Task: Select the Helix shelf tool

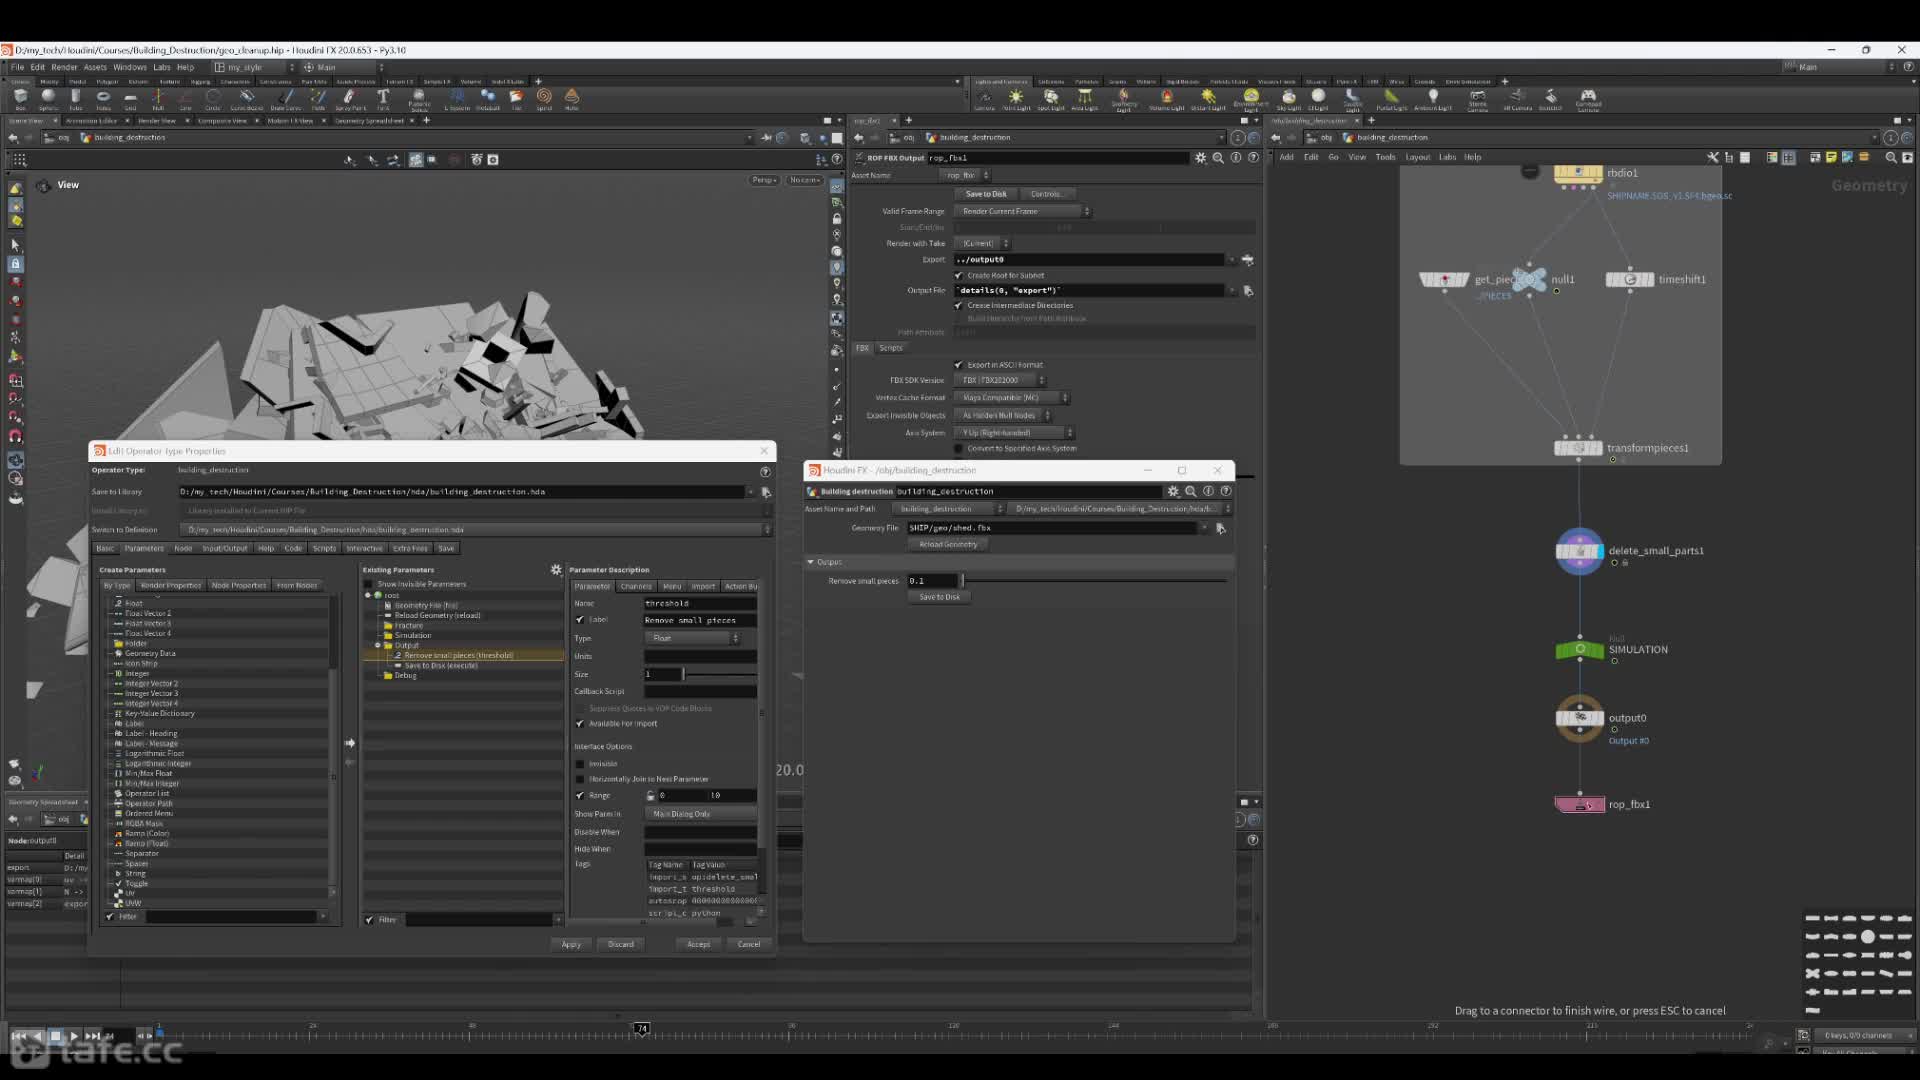Action: pyautogui.click(x=572, y=98)
